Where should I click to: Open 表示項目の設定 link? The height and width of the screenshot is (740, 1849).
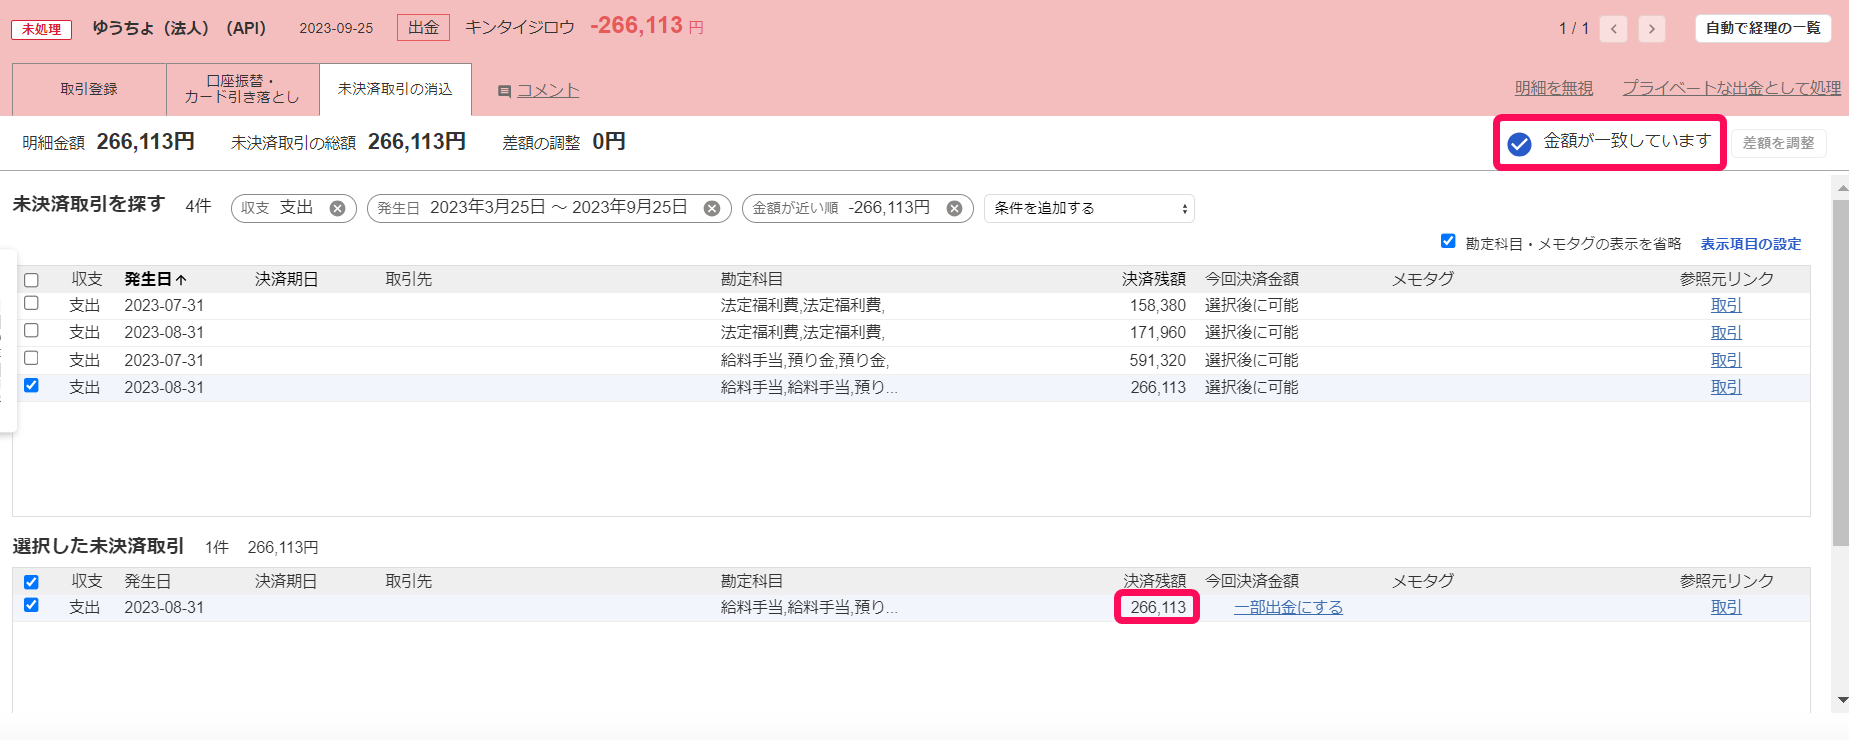point(1751,244)
